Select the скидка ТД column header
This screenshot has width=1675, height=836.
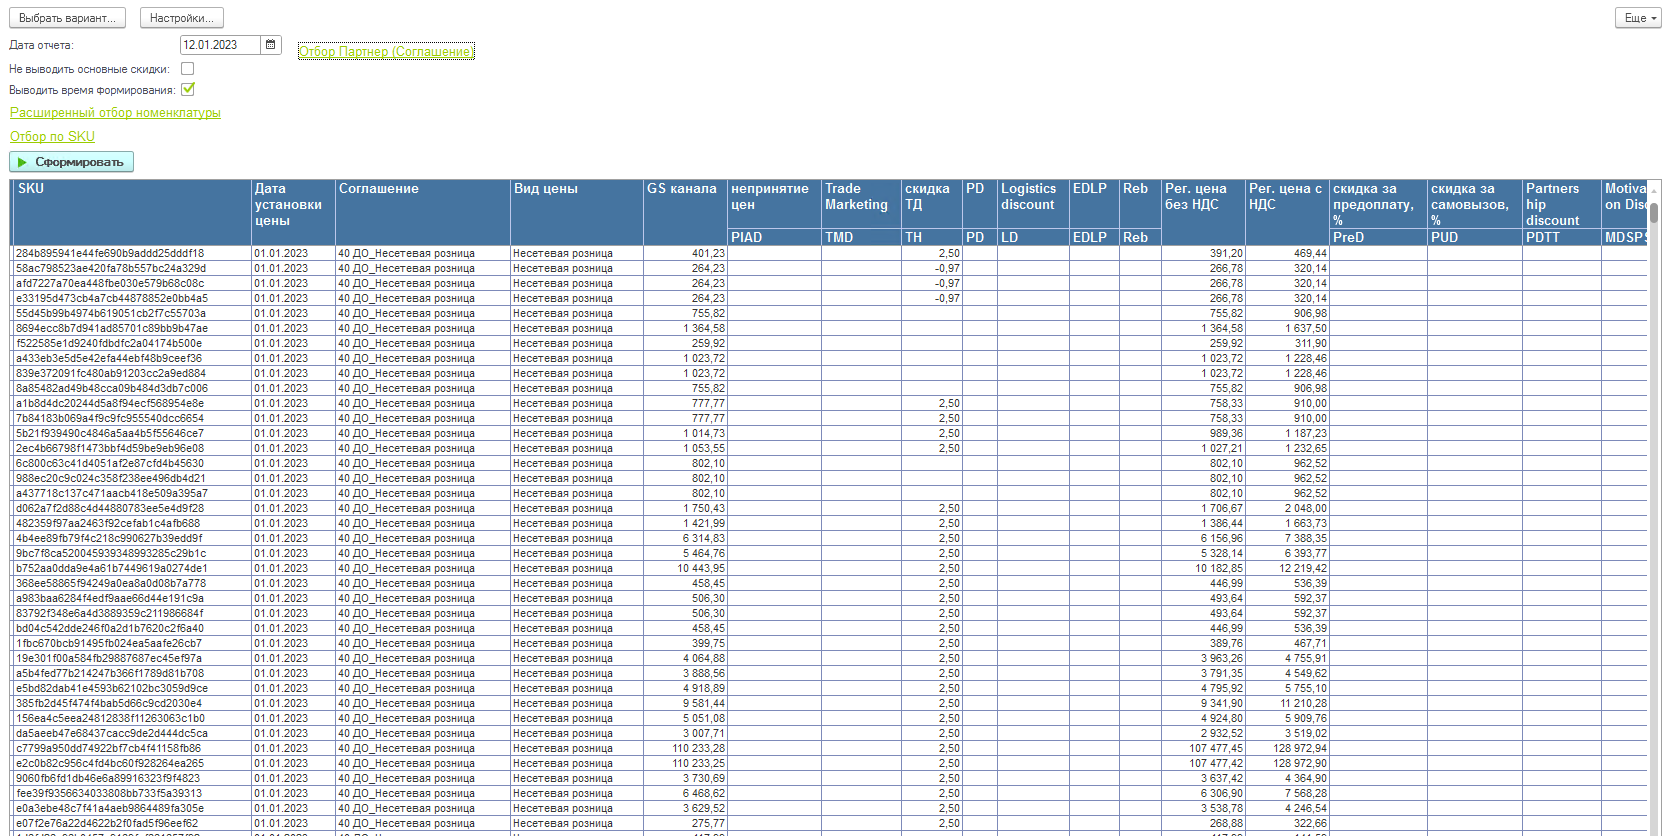[x=931, y=204]
